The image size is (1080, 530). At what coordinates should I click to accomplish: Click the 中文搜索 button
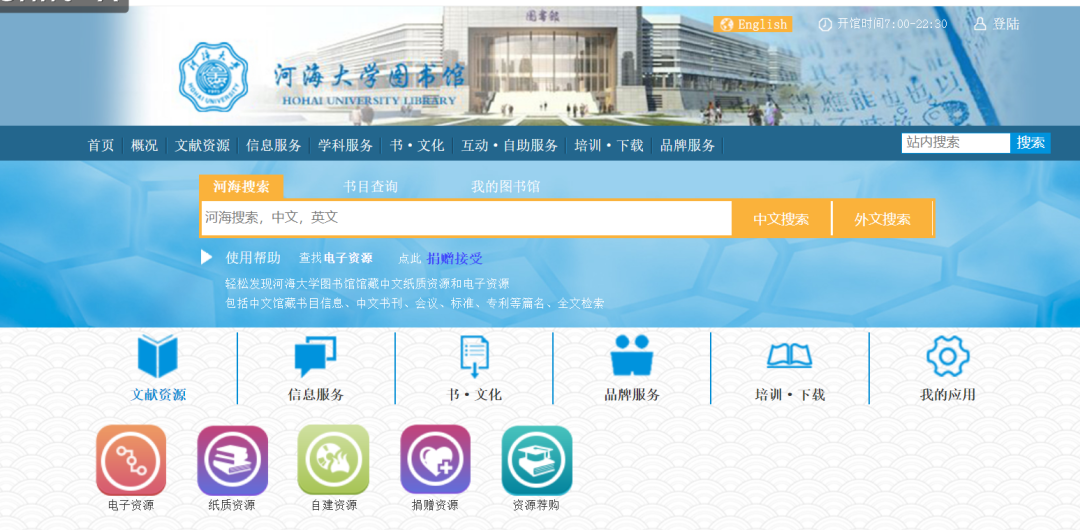pos(781,218)
